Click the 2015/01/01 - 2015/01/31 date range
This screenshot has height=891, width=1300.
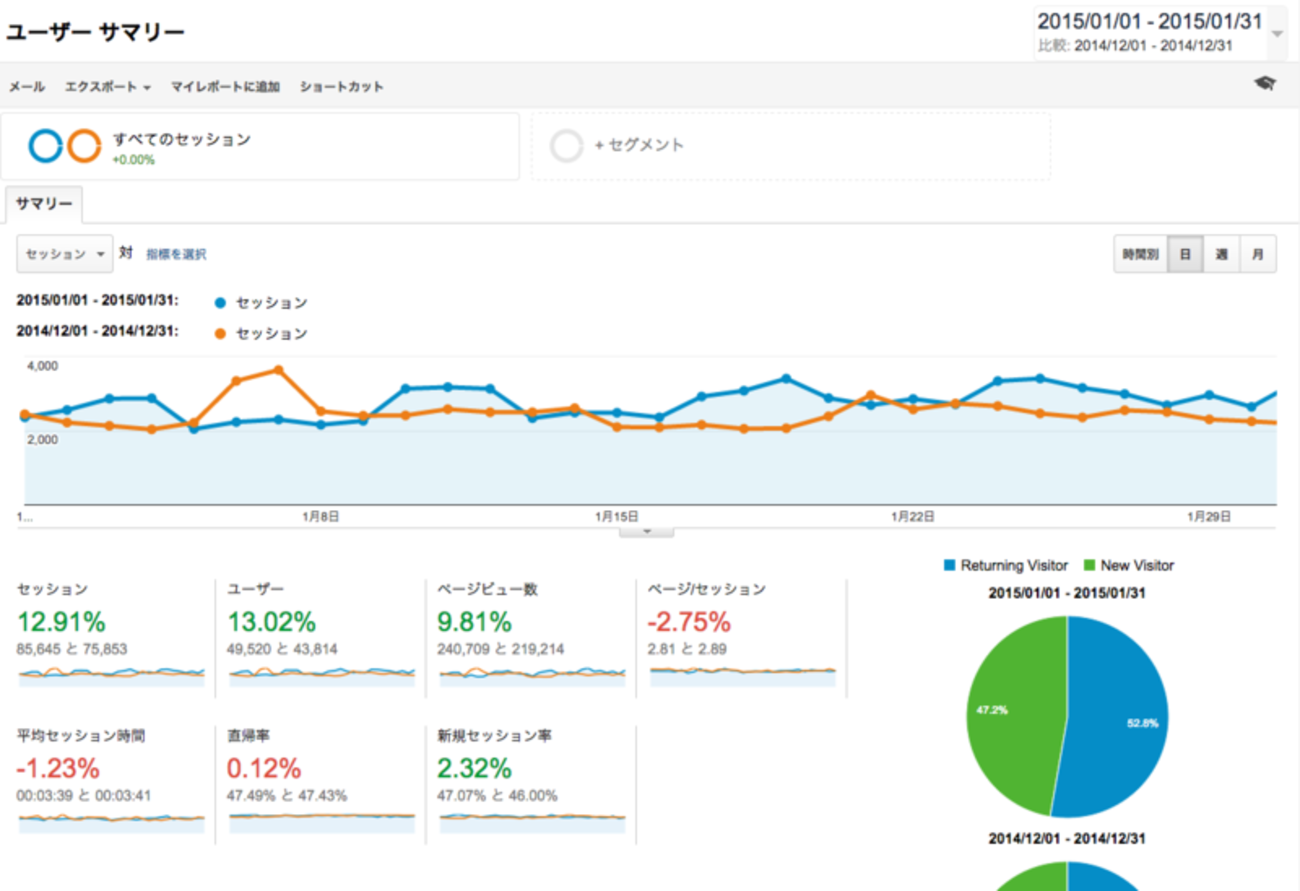[x=1150, y=21]
